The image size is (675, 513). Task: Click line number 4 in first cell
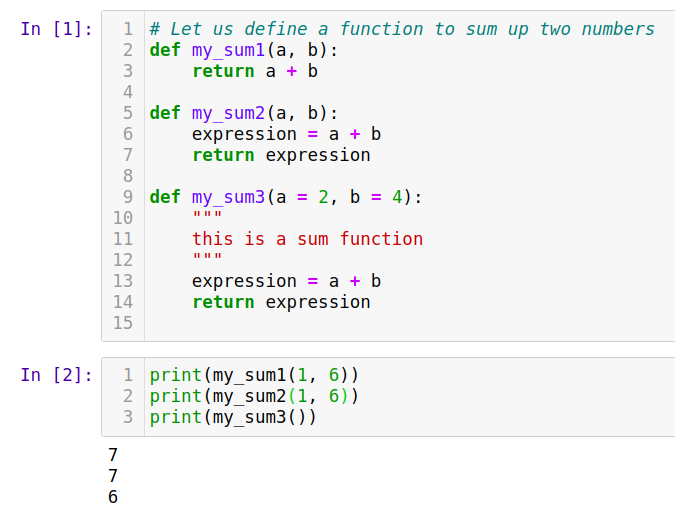(x=128, y=92)
